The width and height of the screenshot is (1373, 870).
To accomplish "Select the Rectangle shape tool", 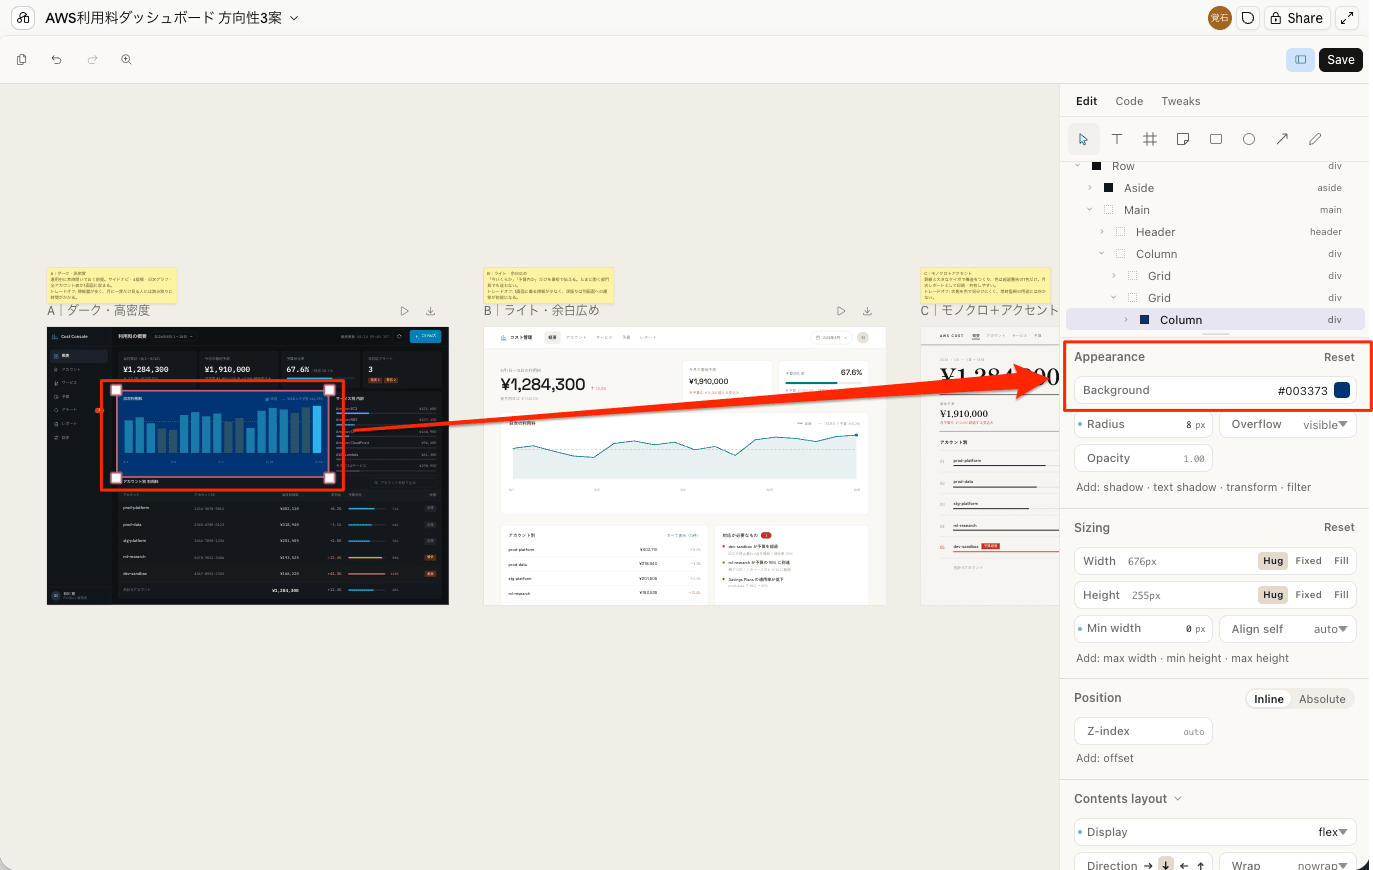I will (x=1216, y=139).
